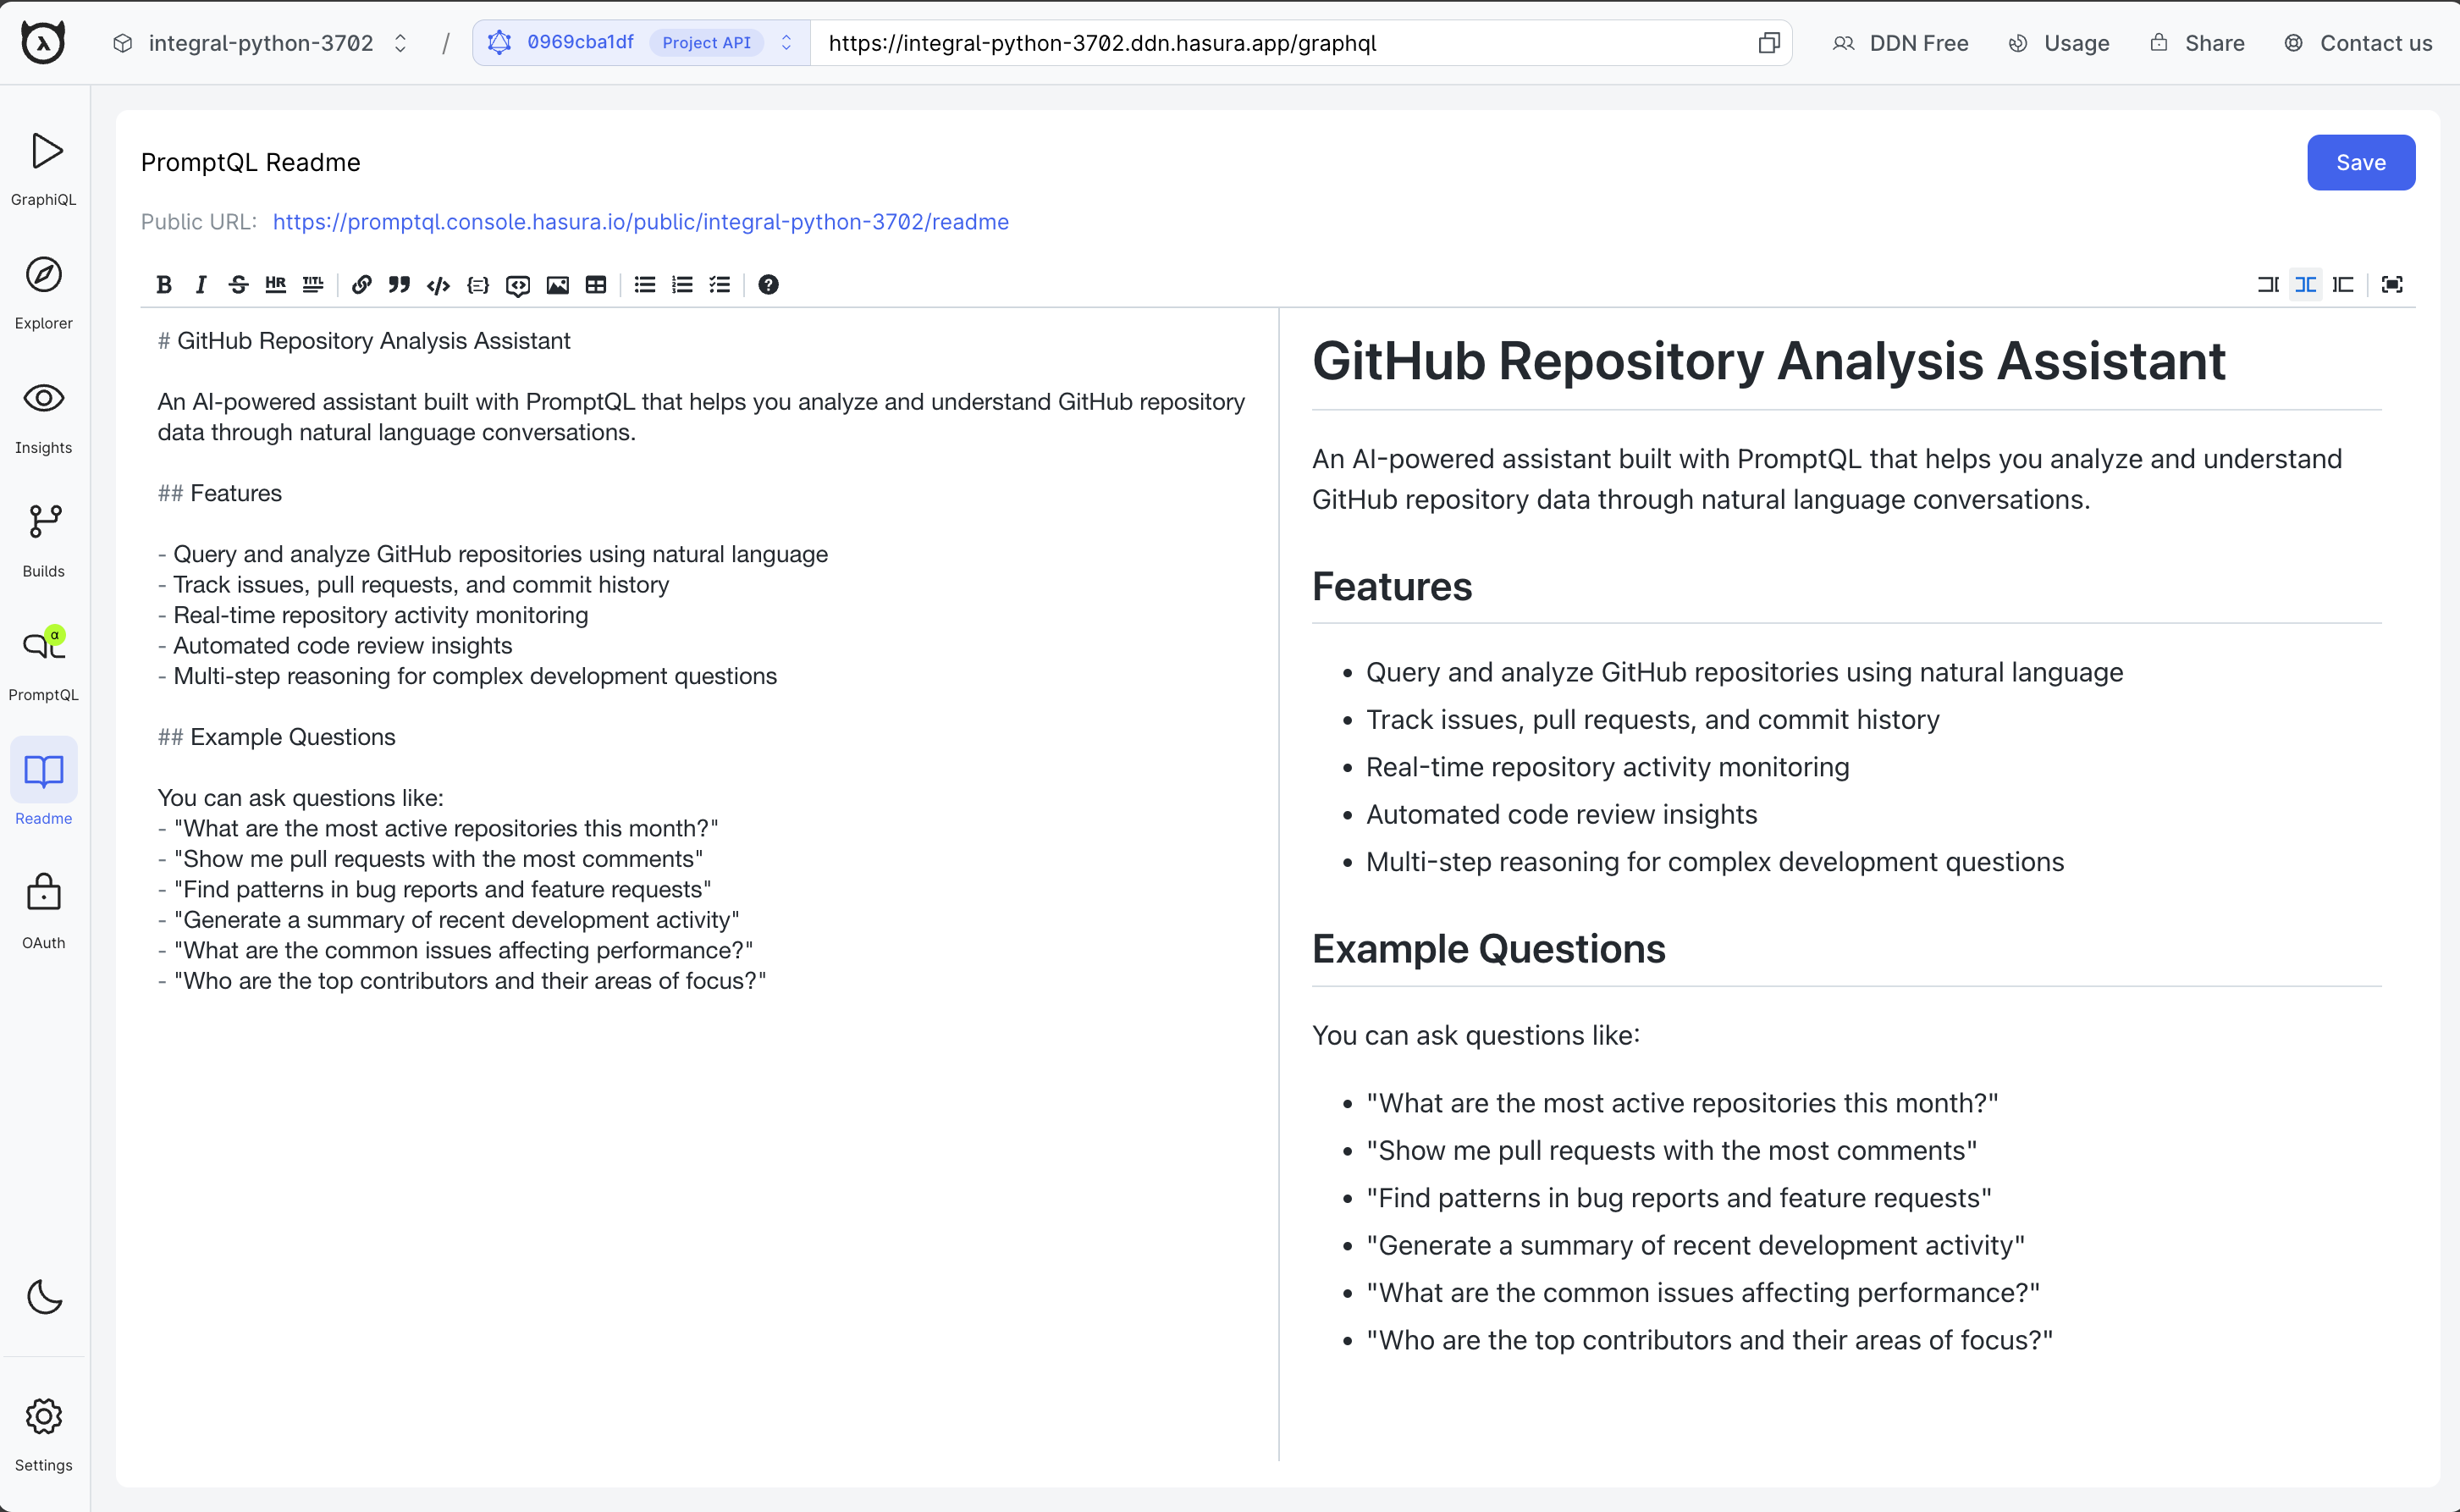2460x1512 pixels.
Task: Expand the integral-python-3702 project selector
Action: [400, 43]
